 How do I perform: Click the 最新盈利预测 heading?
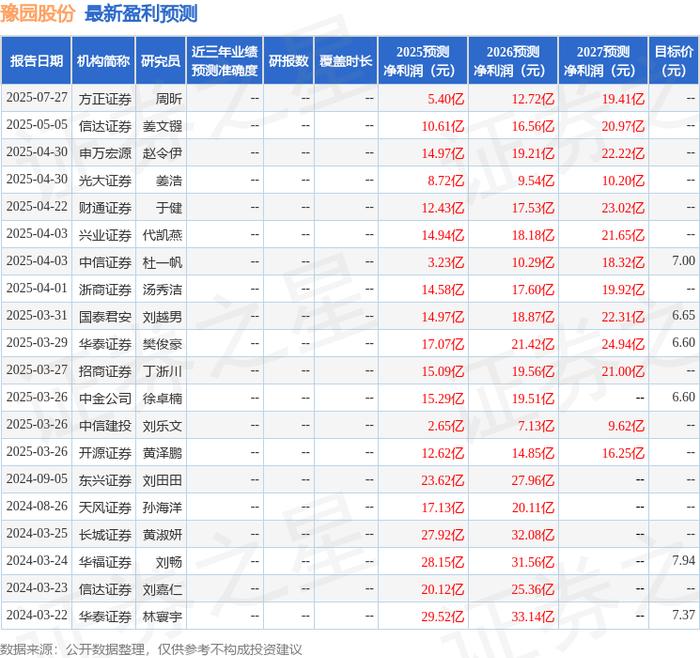point(141,13)
